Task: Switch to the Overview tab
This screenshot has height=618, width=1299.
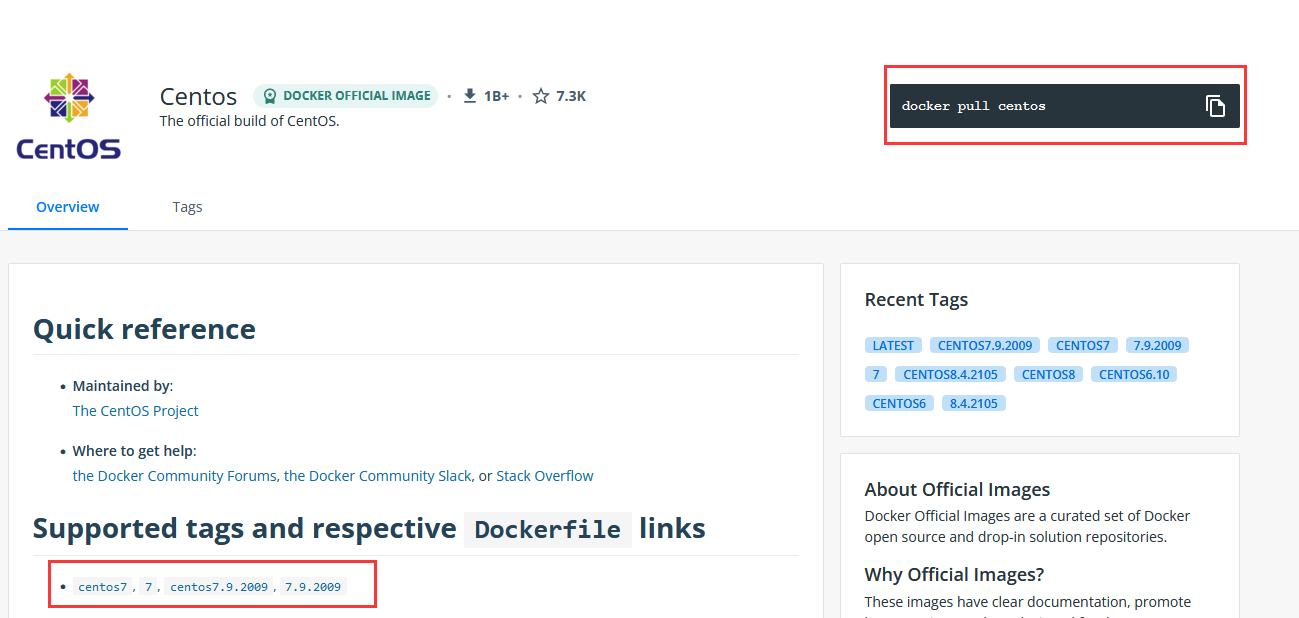Action: pos(68,207)
